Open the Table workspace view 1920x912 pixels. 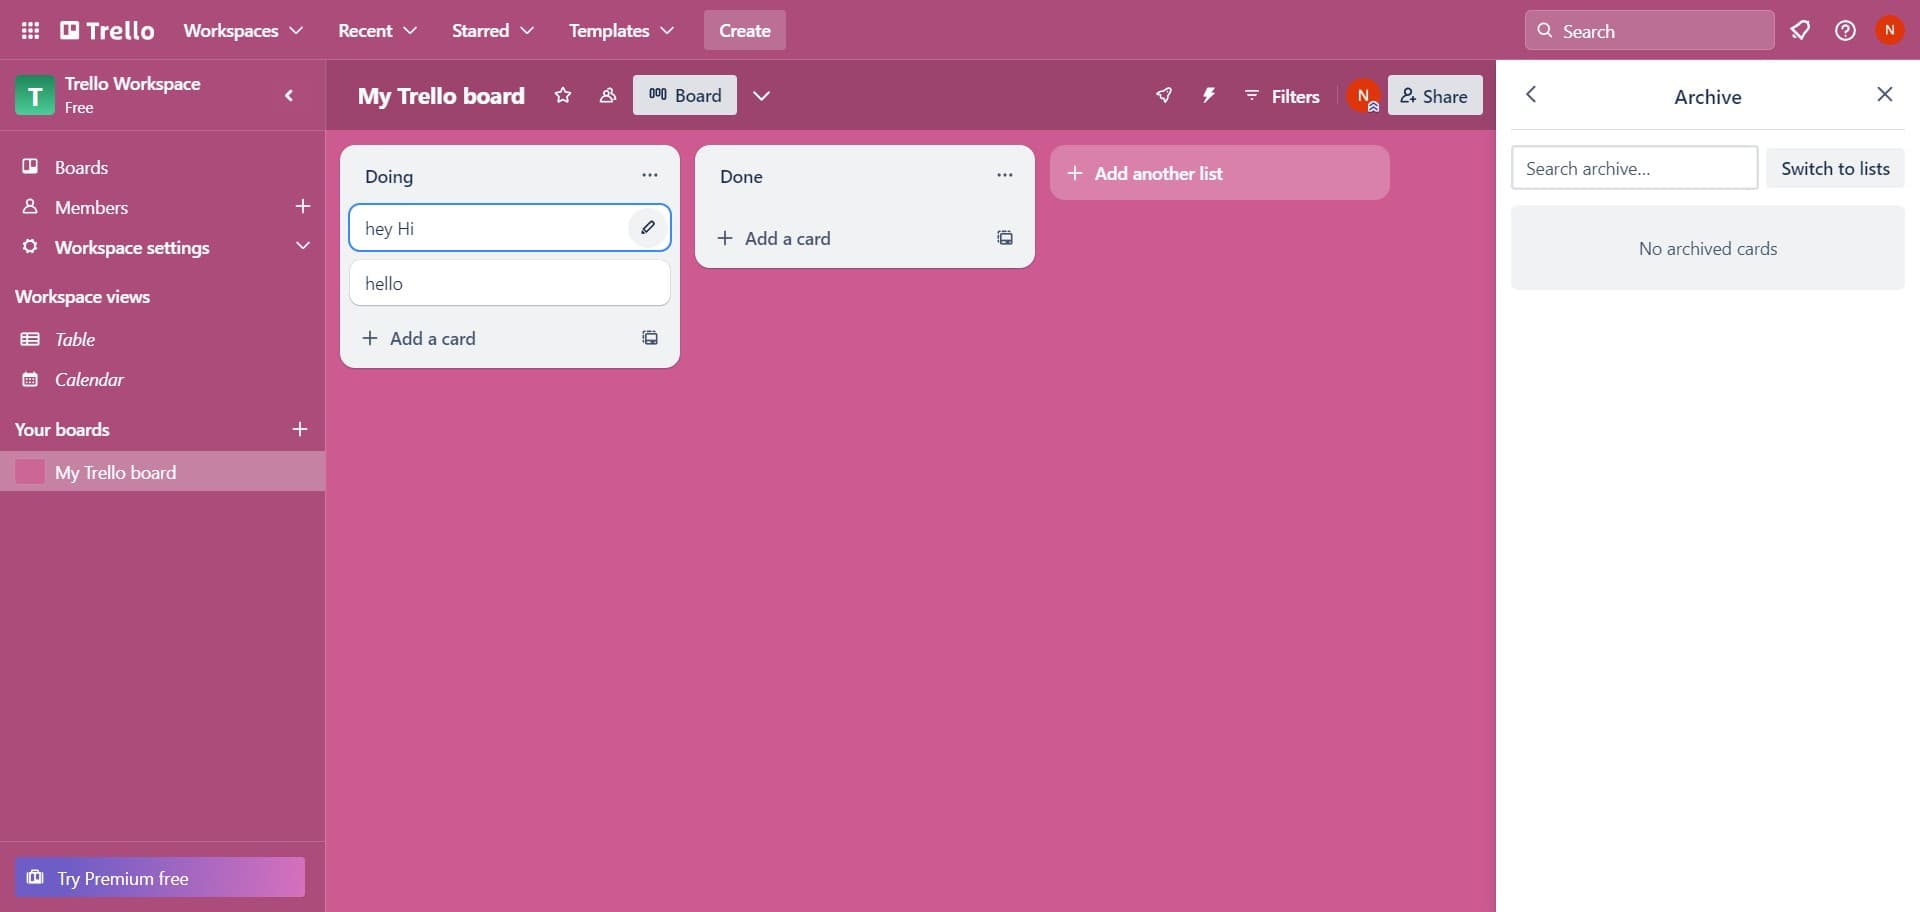pos(75,340)
